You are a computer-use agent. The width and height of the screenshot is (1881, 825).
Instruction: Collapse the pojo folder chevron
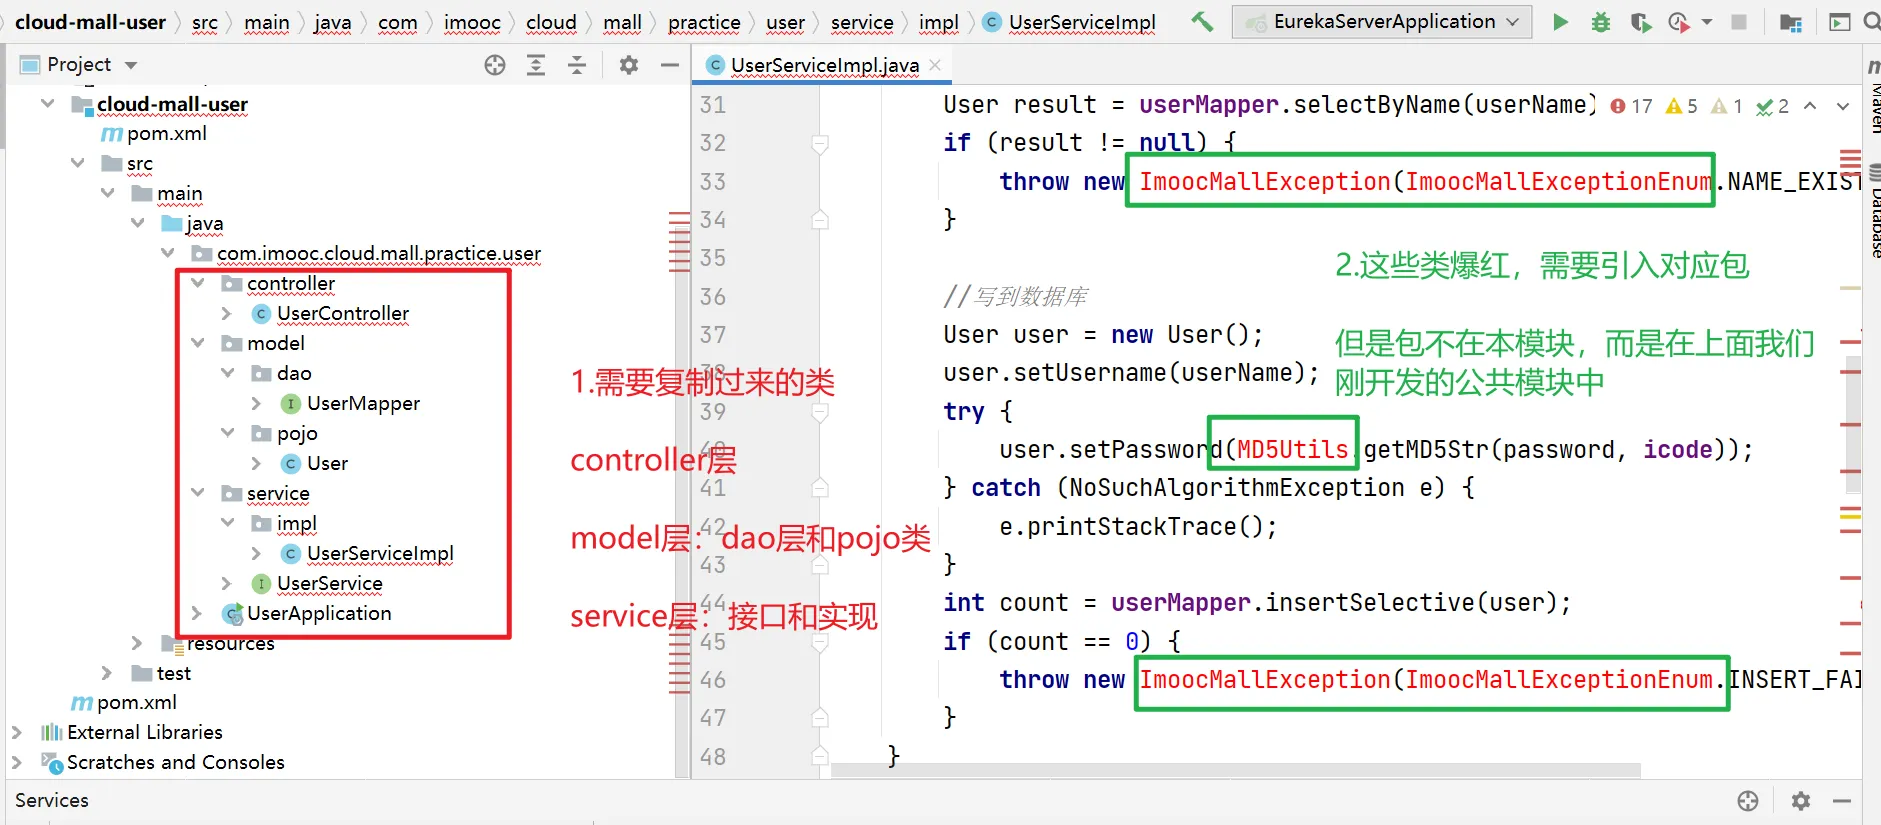227,433
